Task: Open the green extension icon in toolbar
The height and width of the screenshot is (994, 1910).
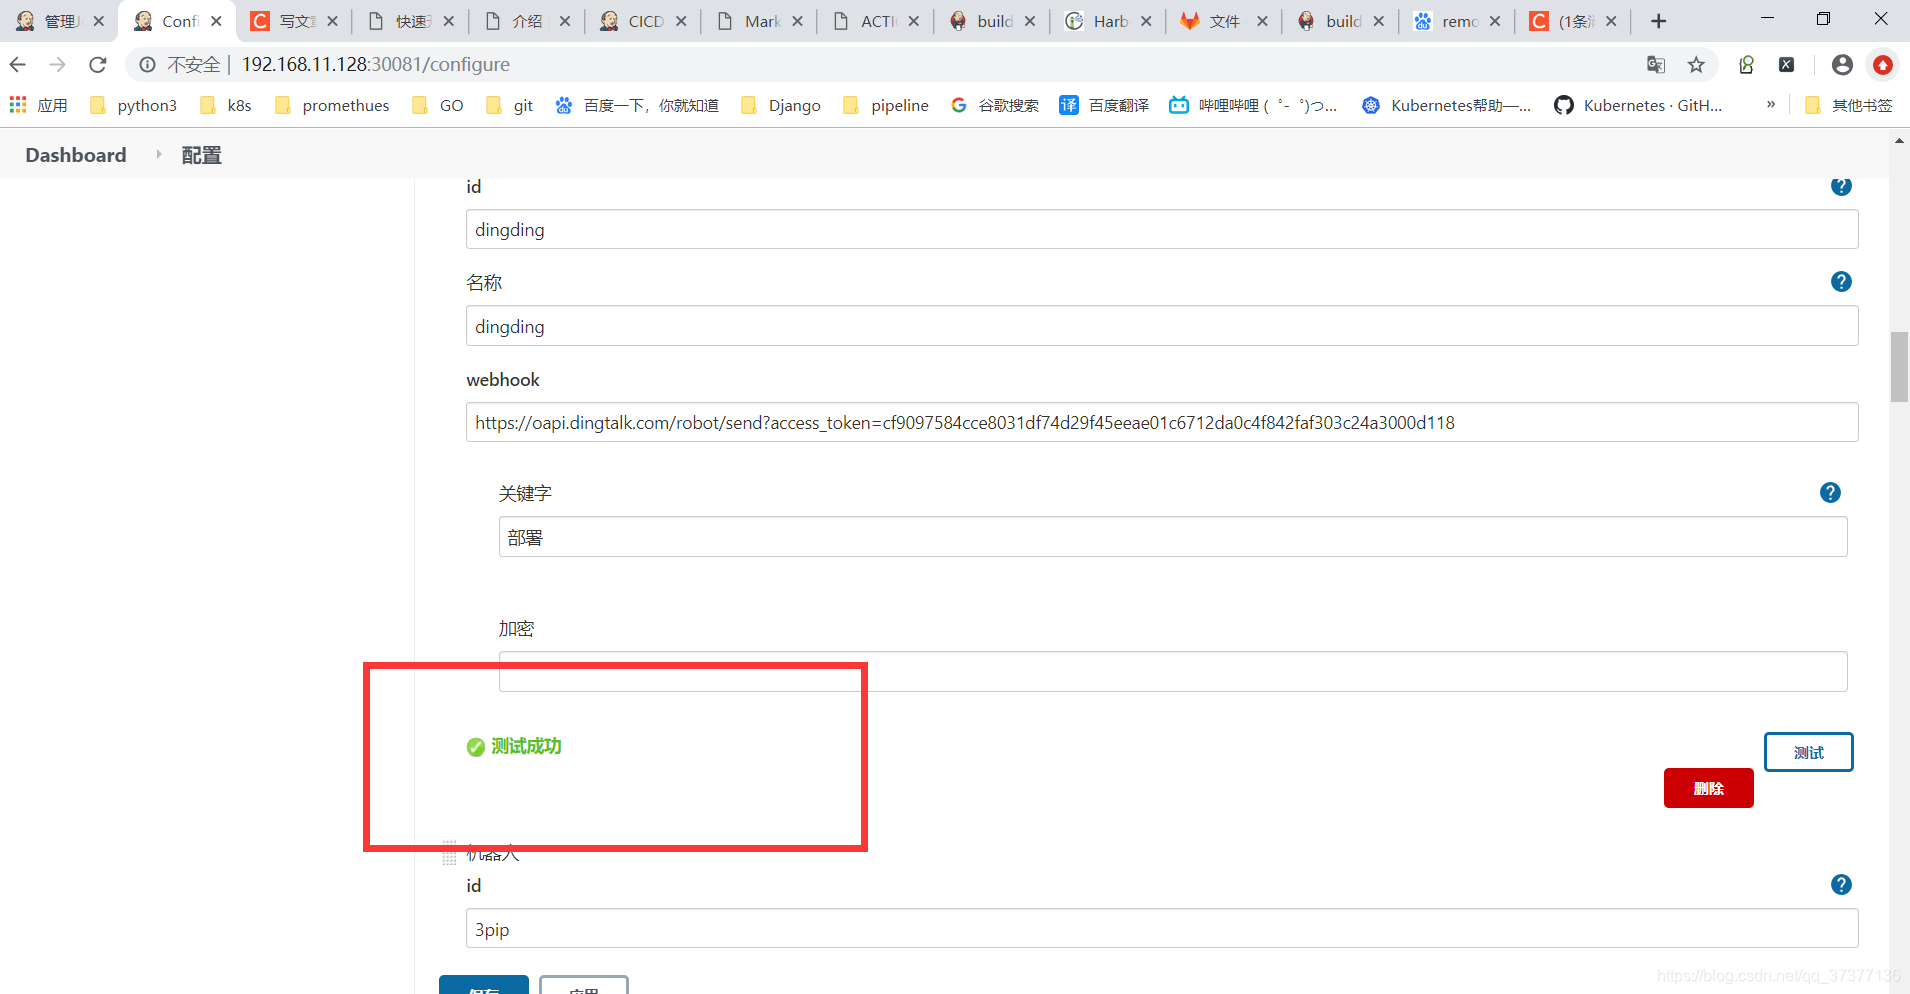Action: click(1746, 65)
